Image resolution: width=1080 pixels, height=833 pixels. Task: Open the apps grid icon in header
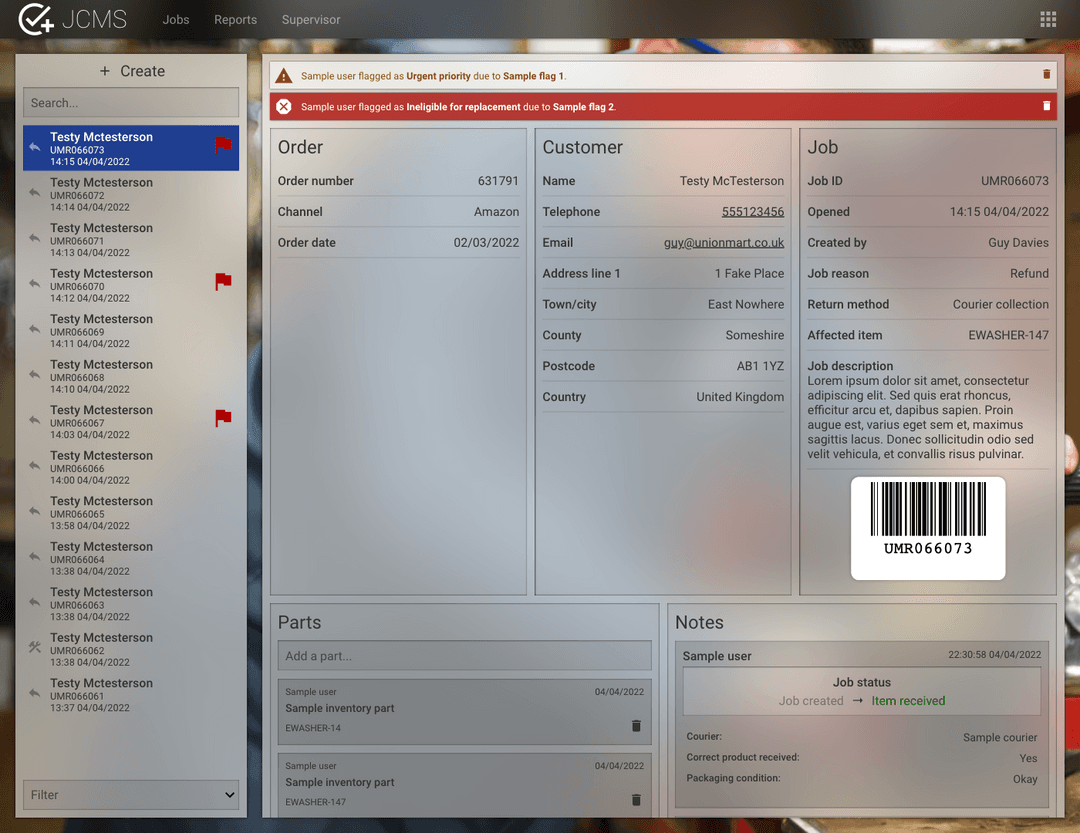coord(1048,19)
